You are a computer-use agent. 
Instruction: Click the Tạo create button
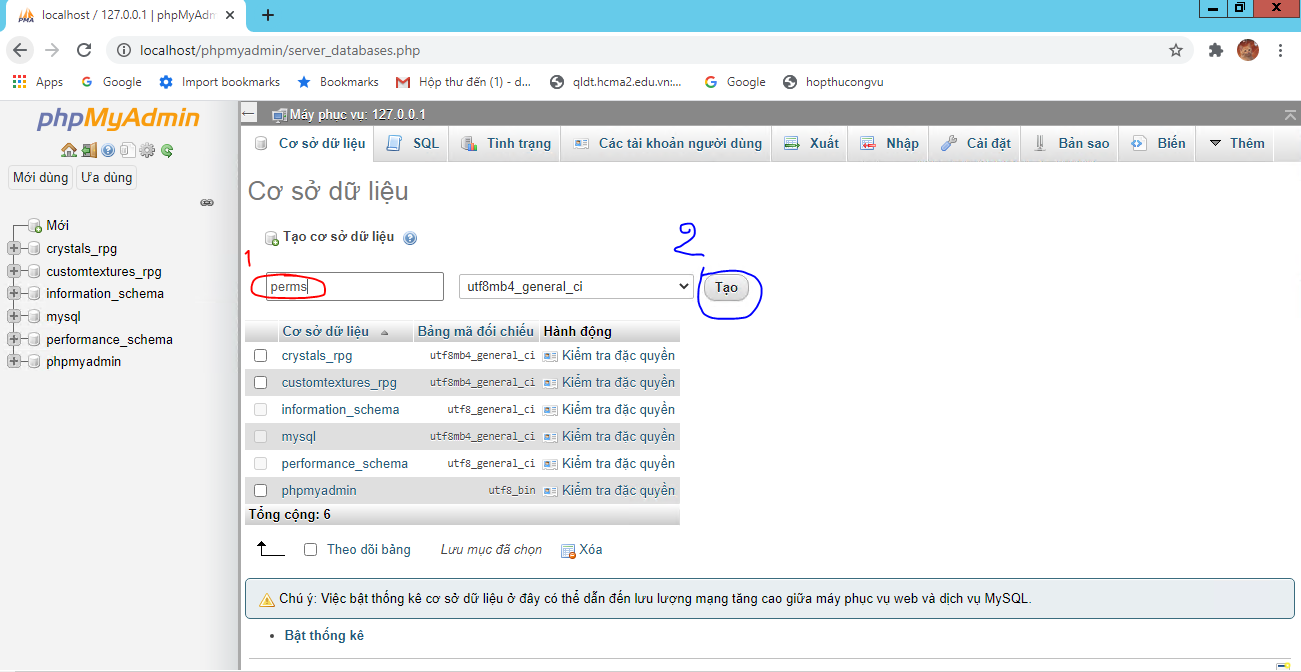tap(726, 287)
